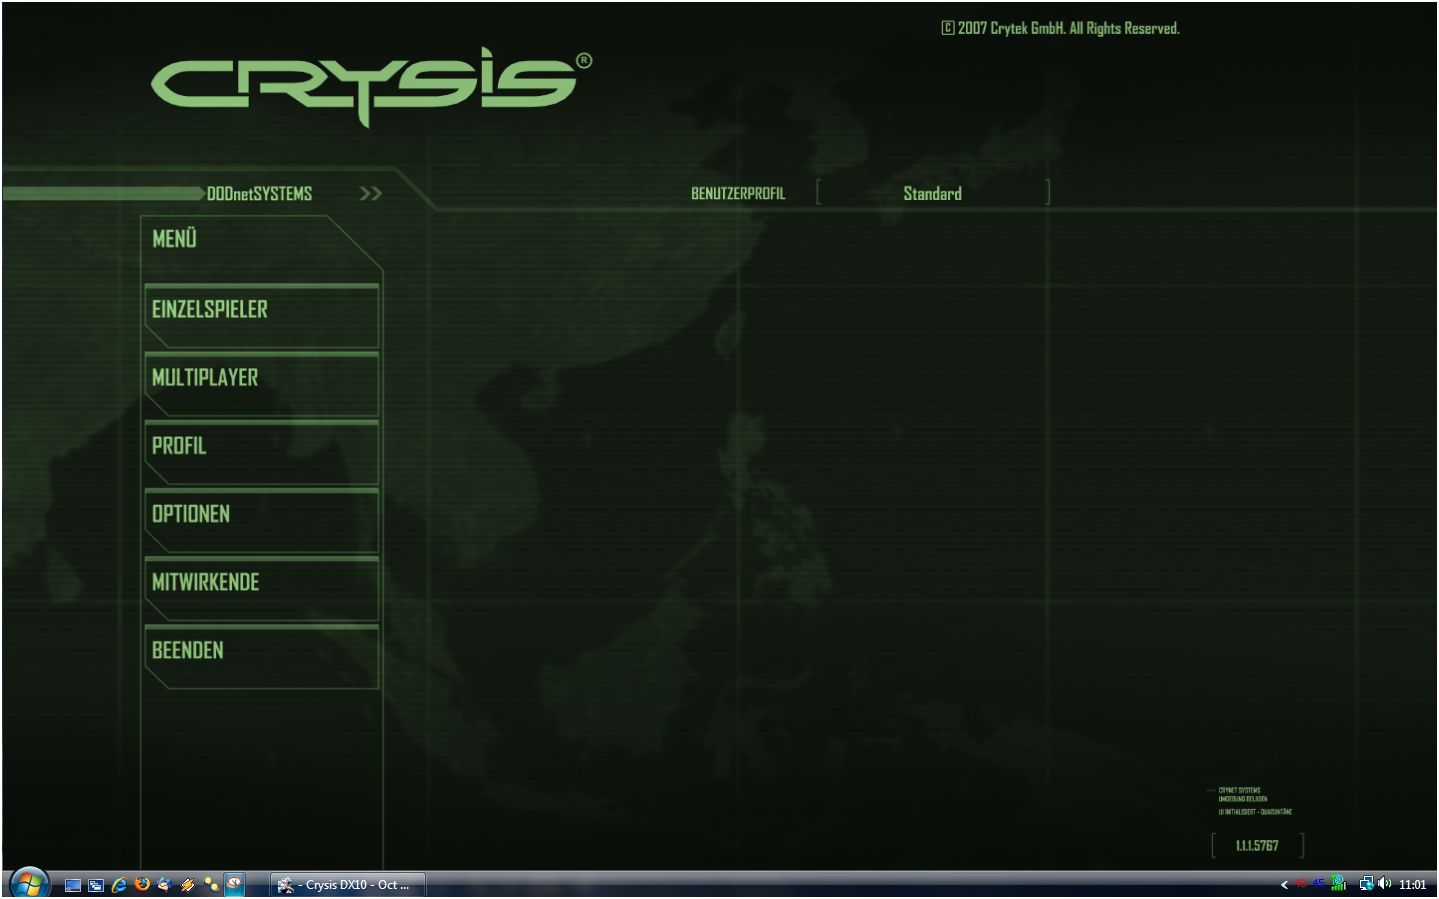The height and width of the screenshot is (899, 1439).
Task: Click Show Desktop in the quick launch
Action: click(x=73, y=885)
